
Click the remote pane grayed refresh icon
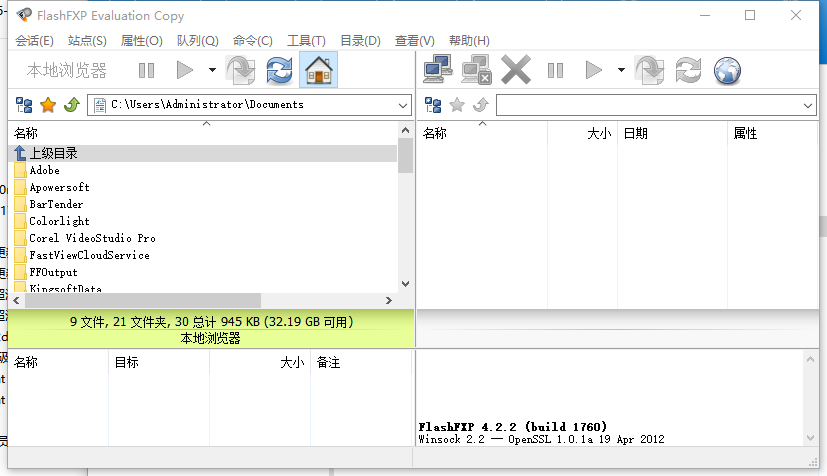[688, 70]
